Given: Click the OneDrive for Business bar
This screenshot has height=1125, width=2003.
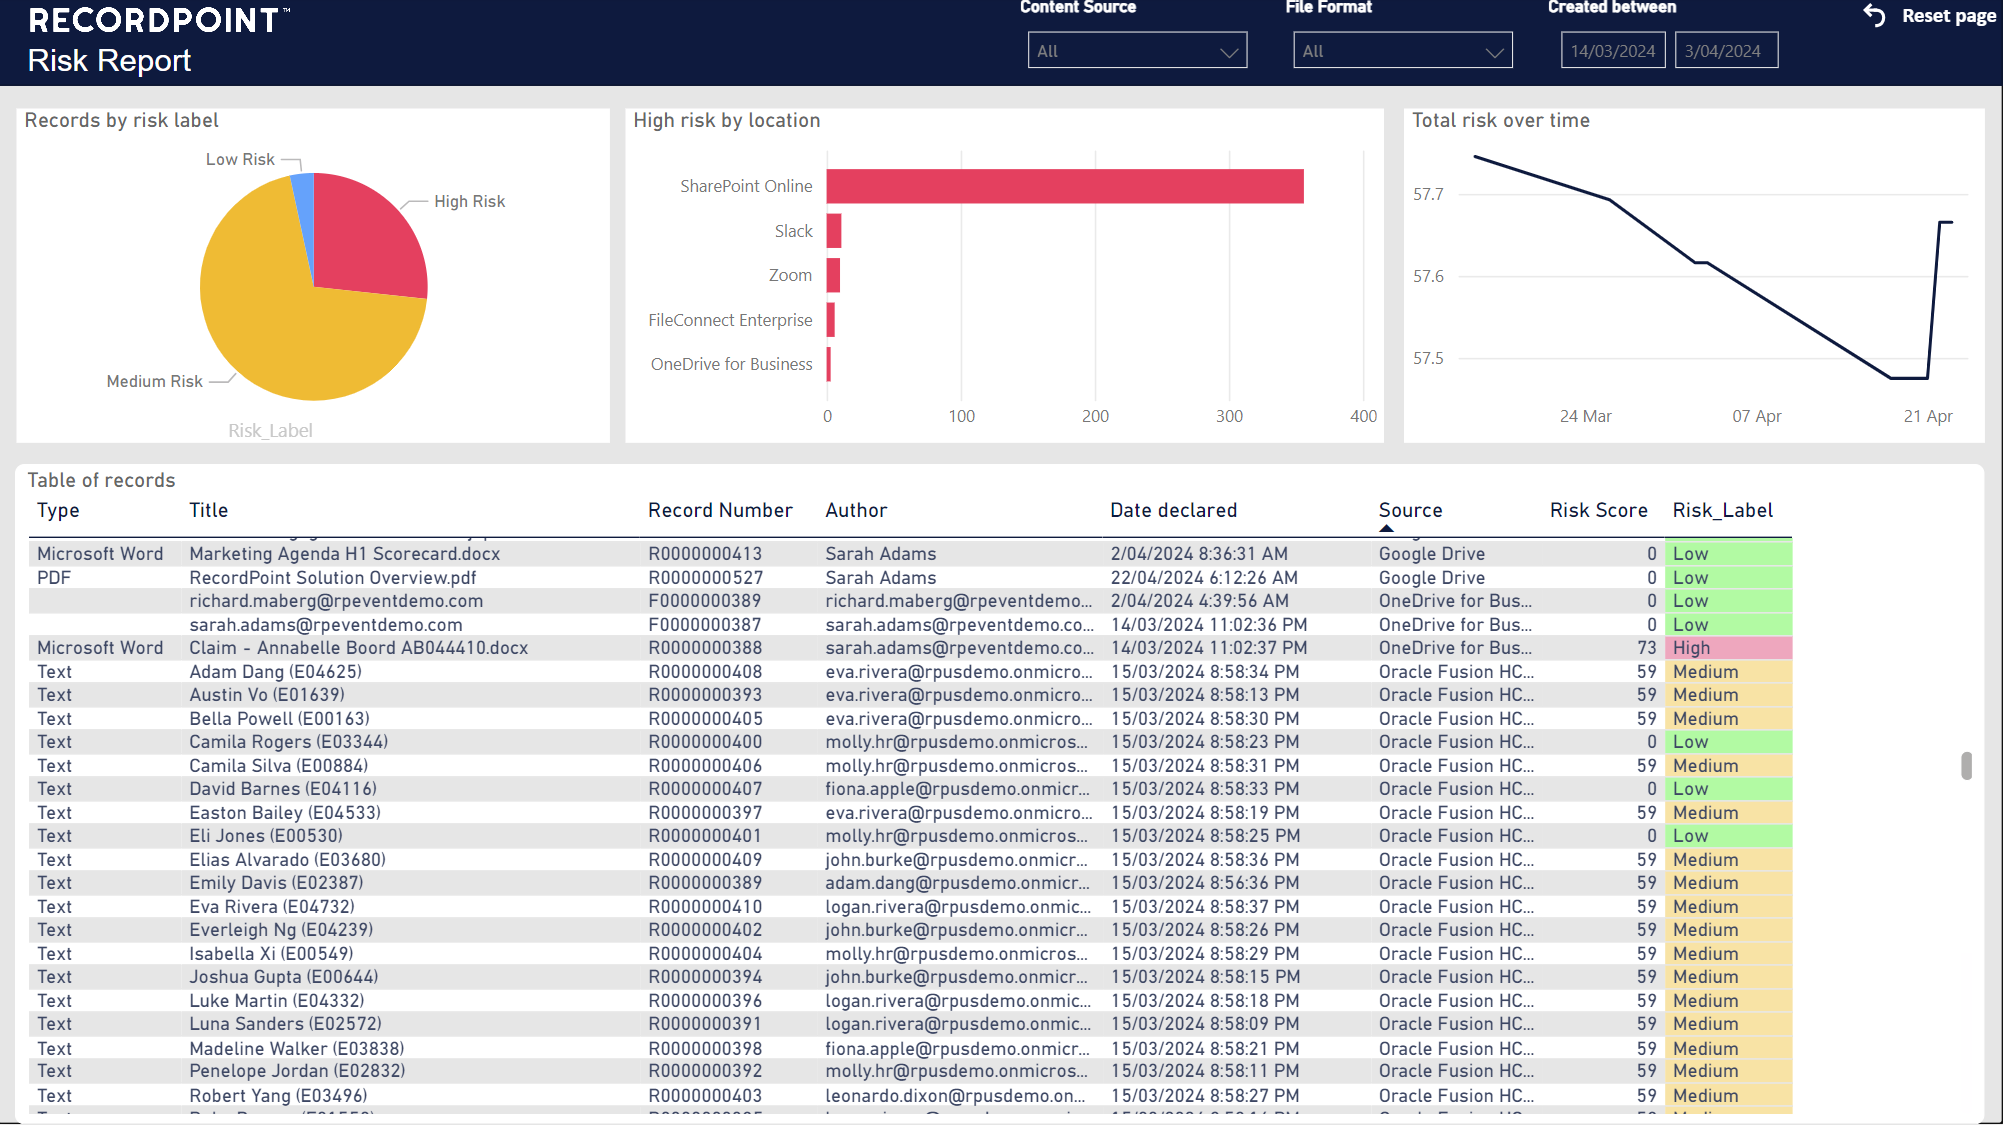Looking at the screenshot, I should click(829, 364).
